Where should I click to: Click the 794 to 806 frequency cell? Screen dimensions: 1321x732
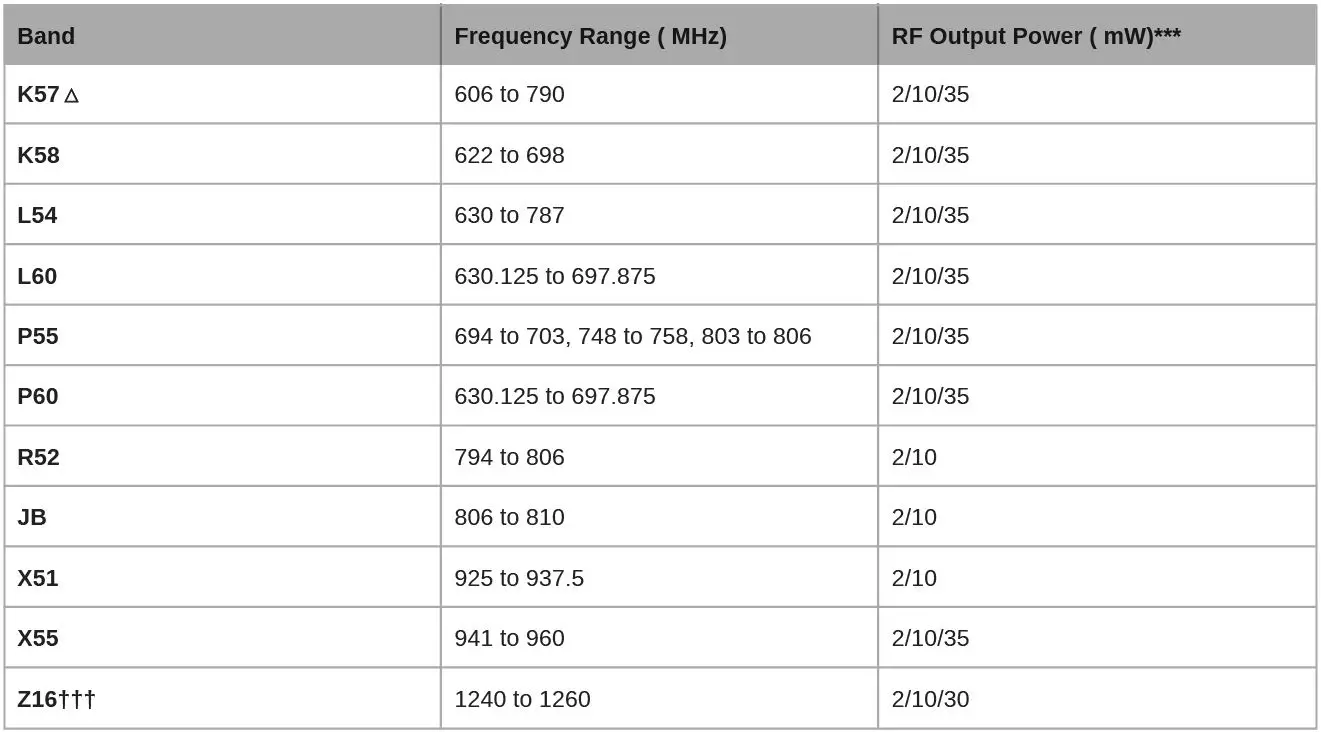pyautogui.click(x=509, y=457)
